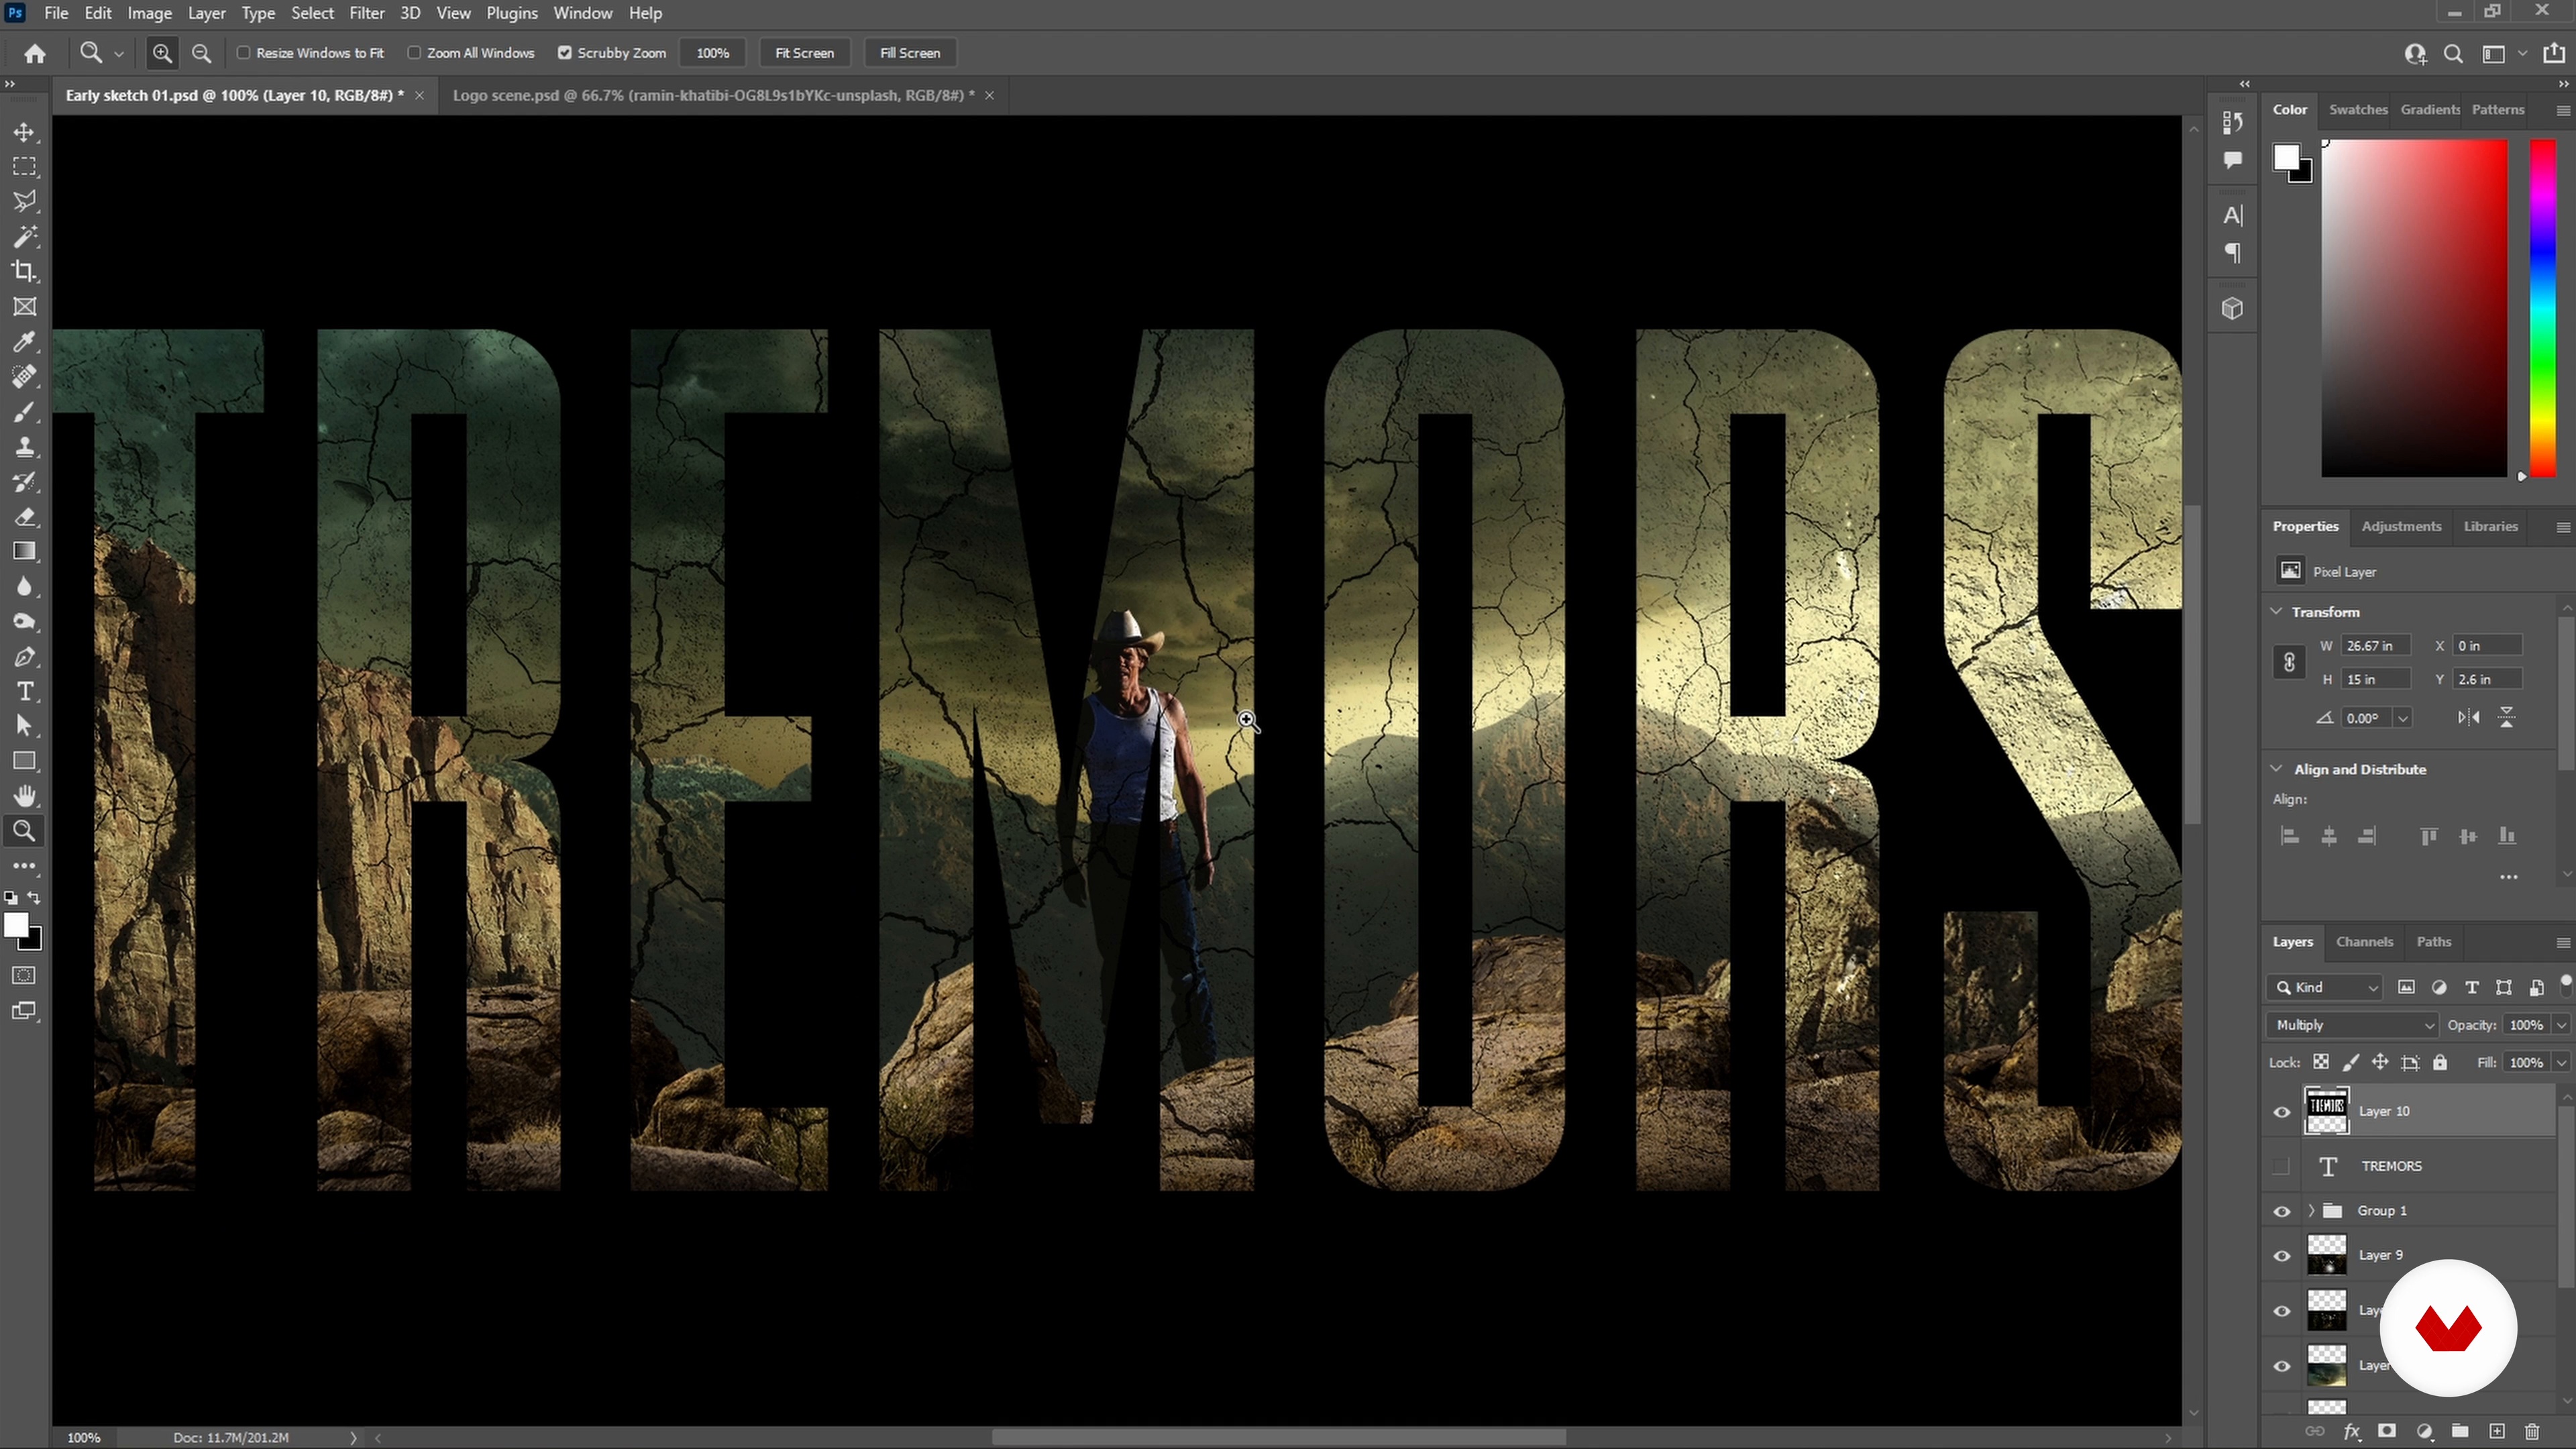This screenshot has height=1449, width=2576.
Task: Select the Magic Wand tool
Action: pyautogui.click(x=24, y=236)
